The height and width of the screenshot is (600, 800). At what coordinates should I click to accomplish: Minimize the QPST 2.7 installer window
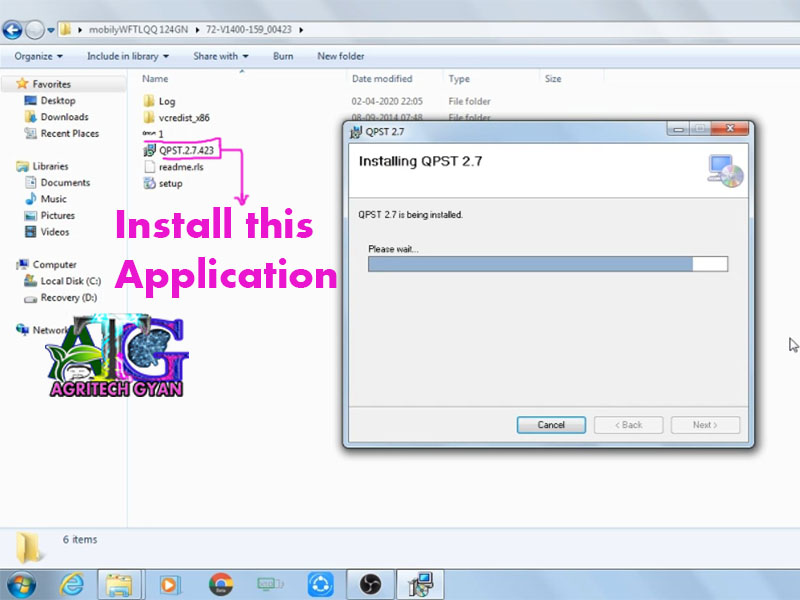click(x=678, y=129)
